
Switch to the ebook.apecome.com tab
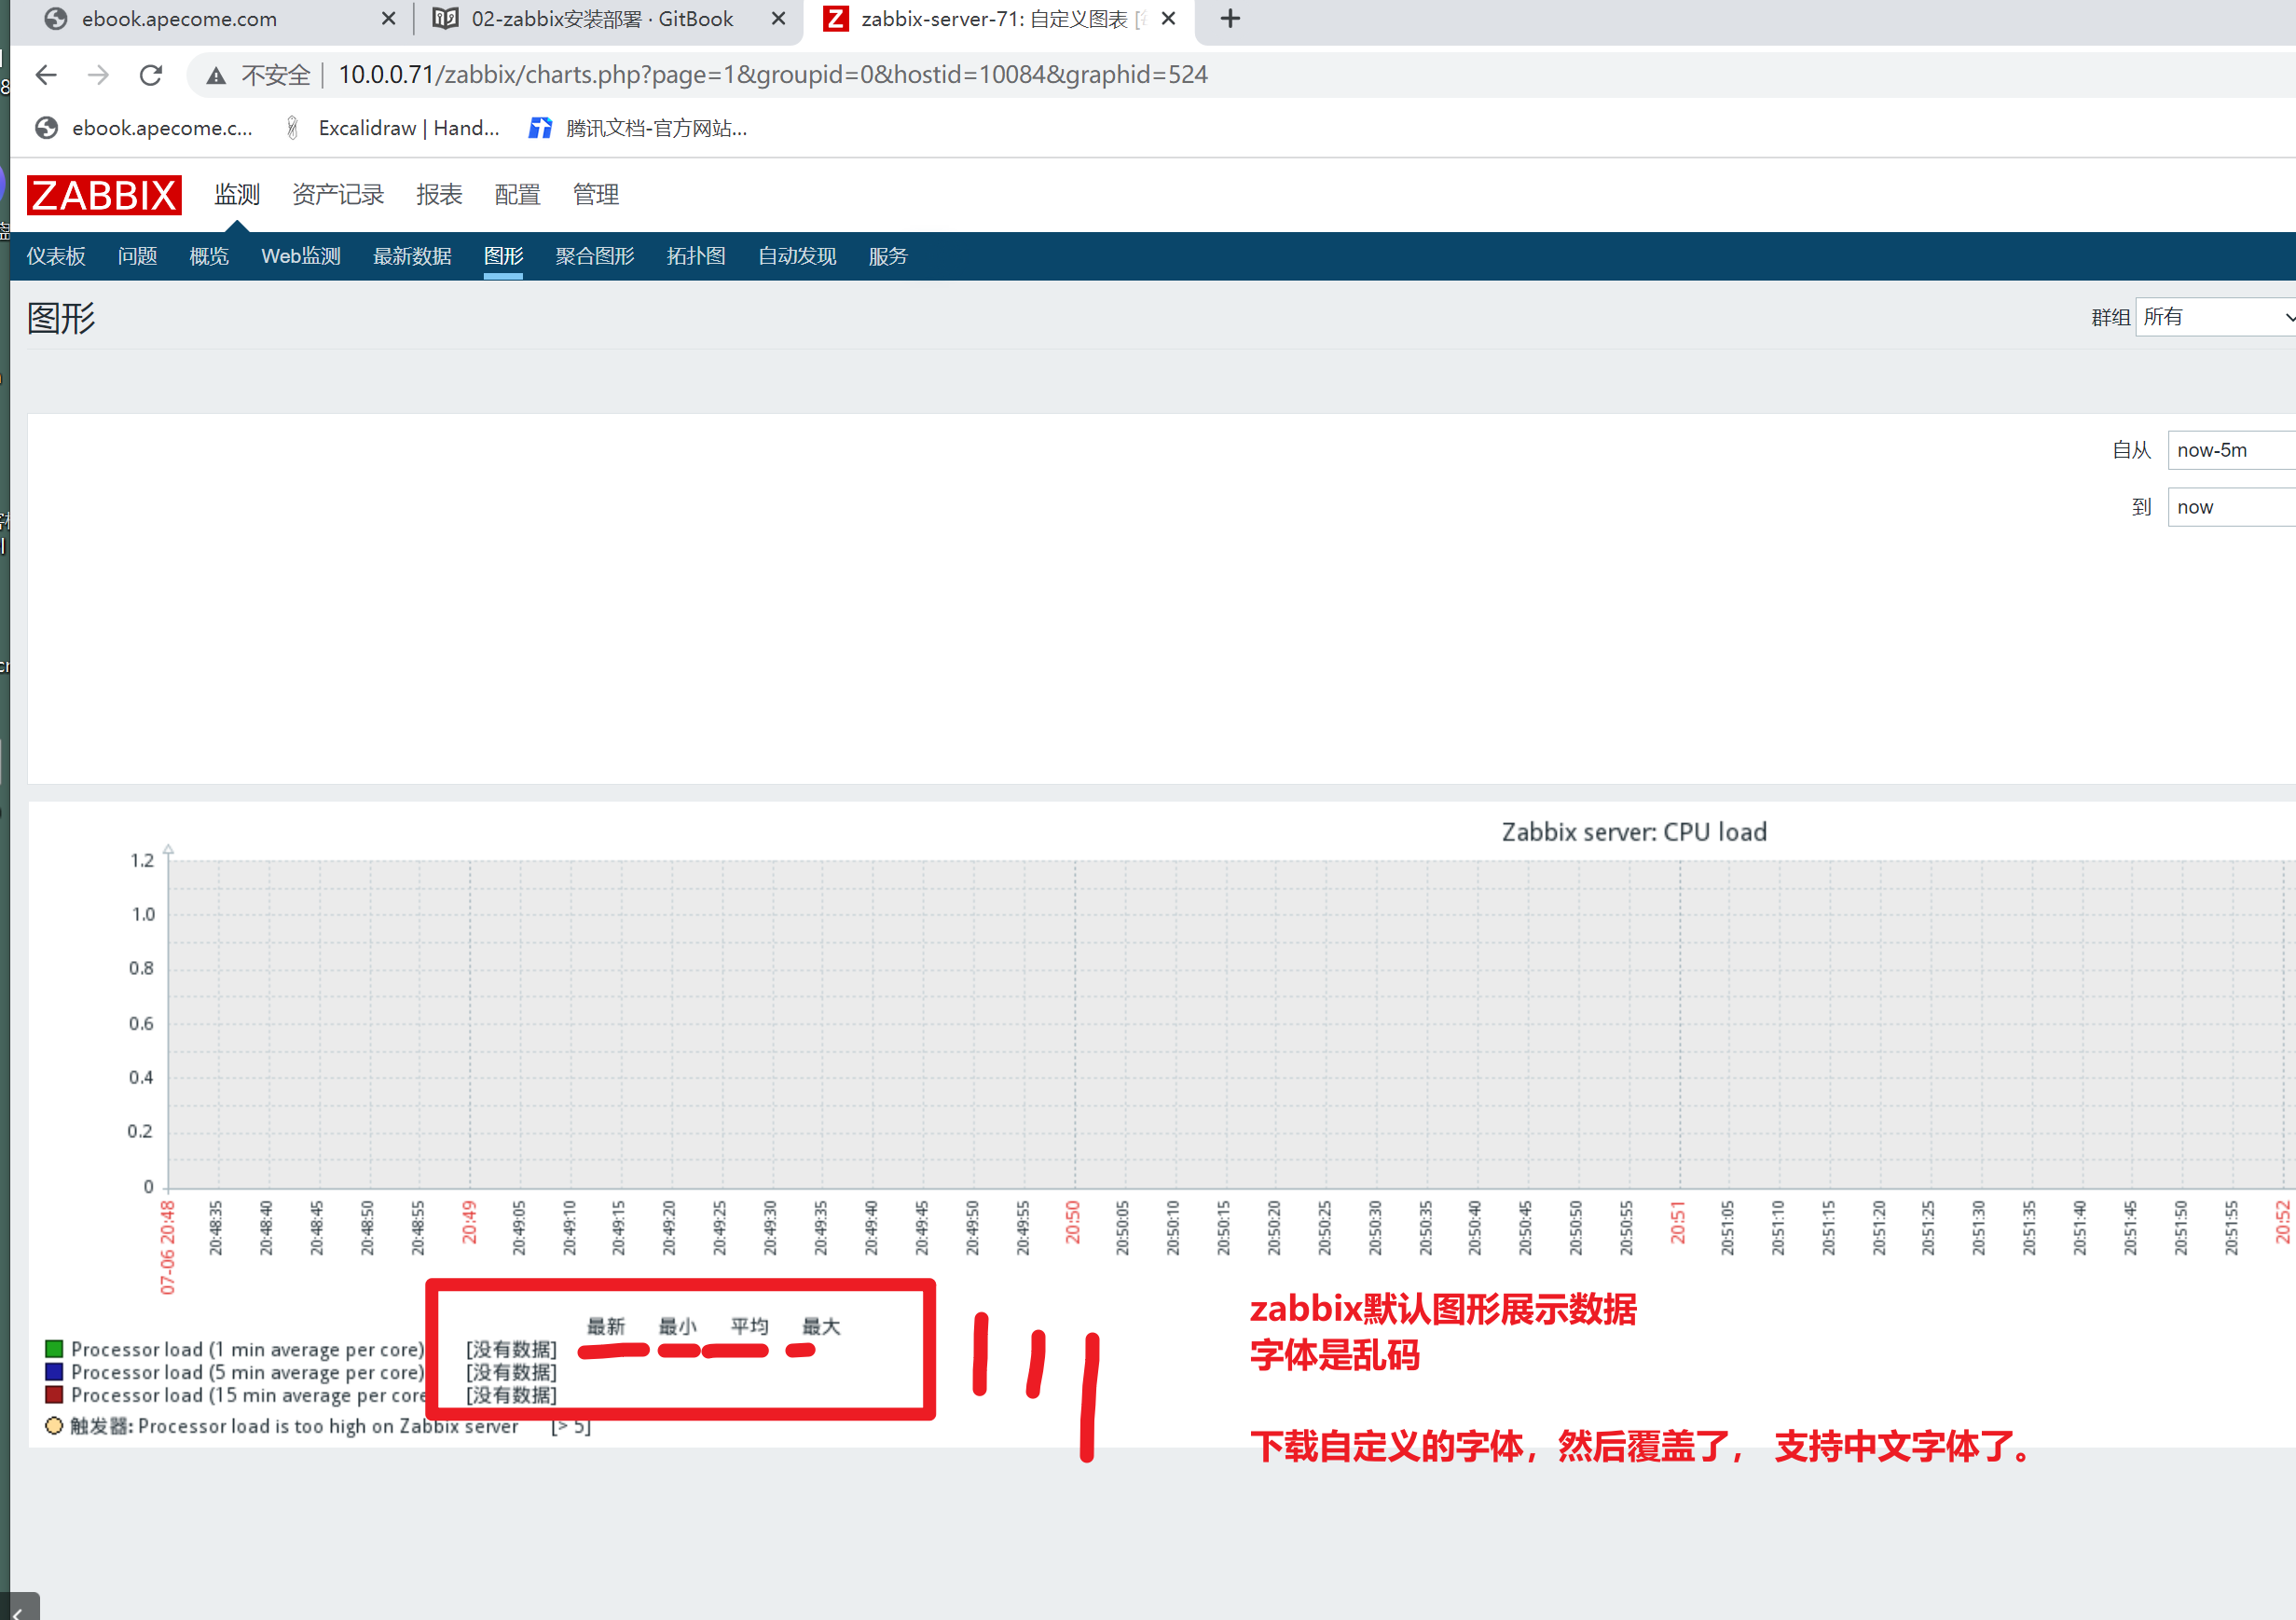(x=180, y=19)
